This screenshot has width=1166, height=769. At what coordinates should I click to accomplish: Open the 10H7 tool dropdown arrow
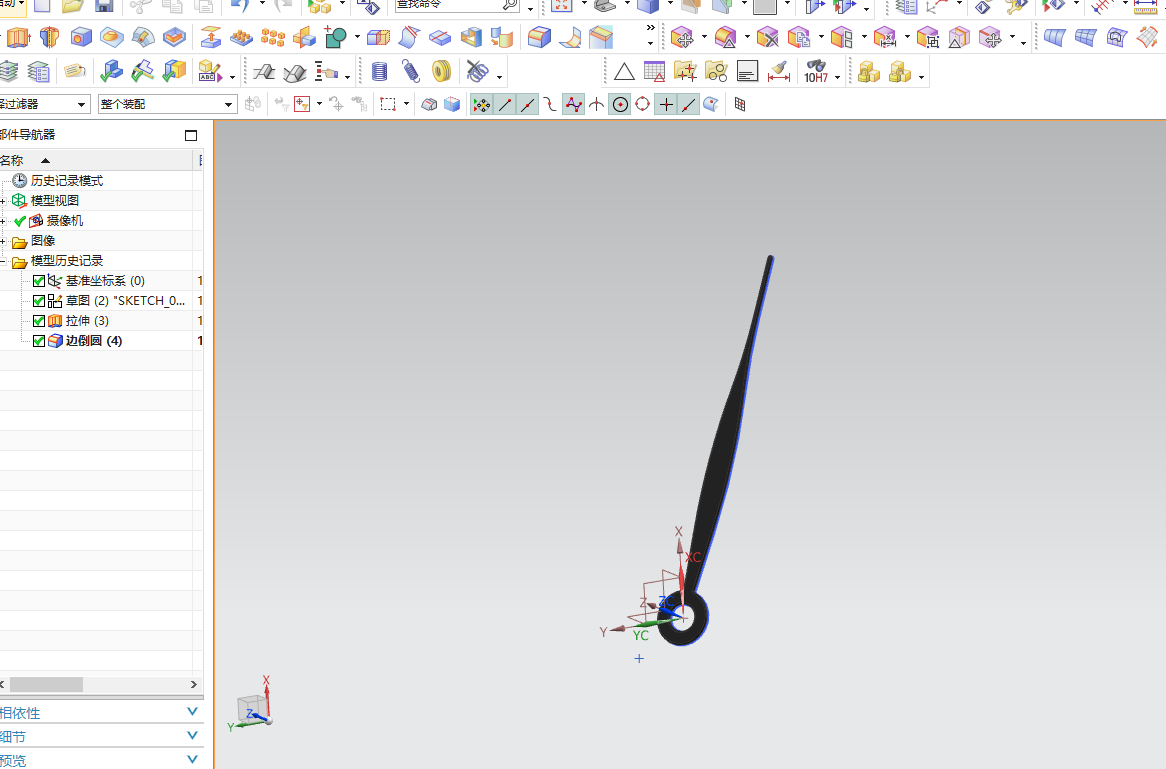click(837, 77)
